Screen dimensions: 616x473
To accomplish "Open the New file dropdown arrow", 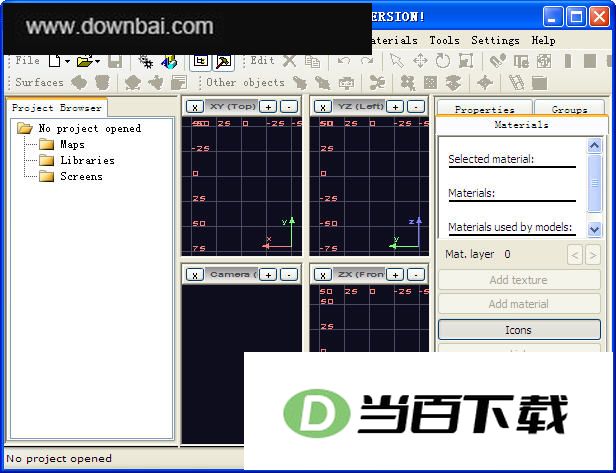I will 67,61.
